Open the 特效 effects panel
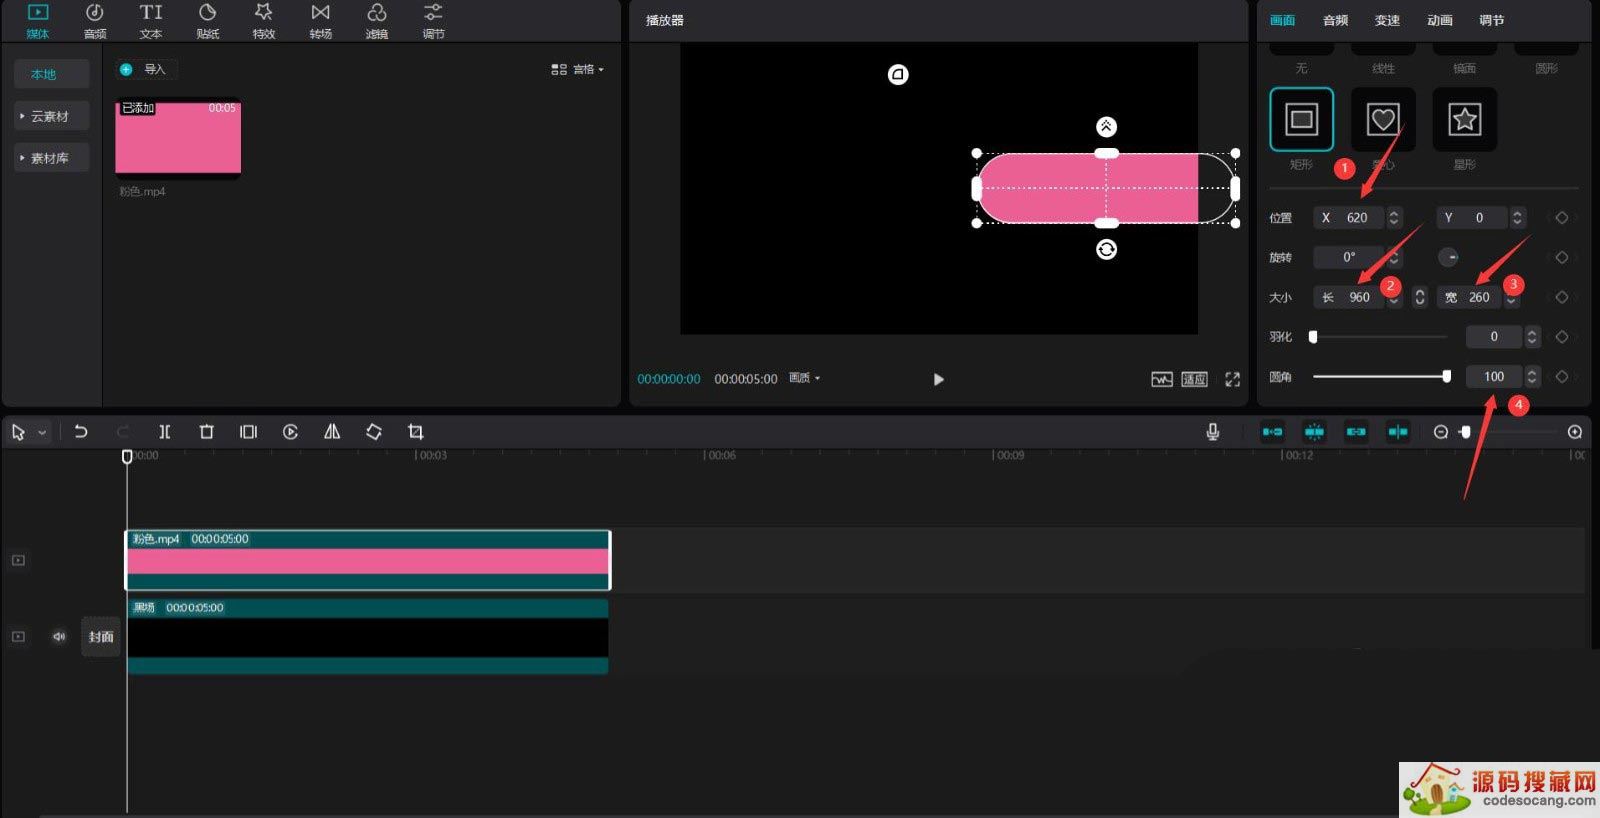The width and height of the screenshot is (1600, 818). [x=263, y=21]
